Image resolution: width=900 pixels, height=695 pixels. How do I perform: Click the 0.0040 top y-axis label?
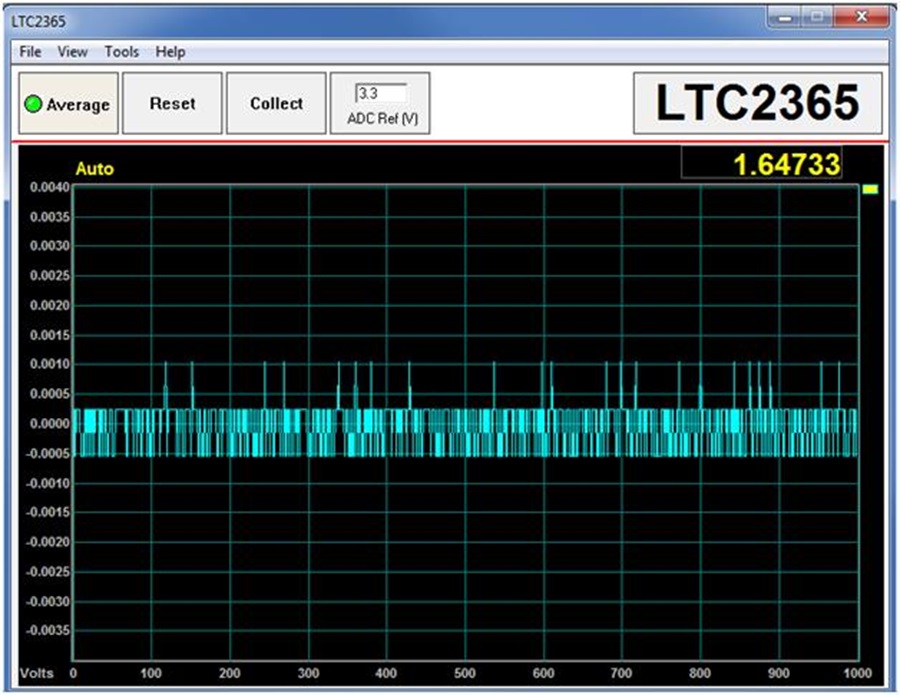click(49, 187)
